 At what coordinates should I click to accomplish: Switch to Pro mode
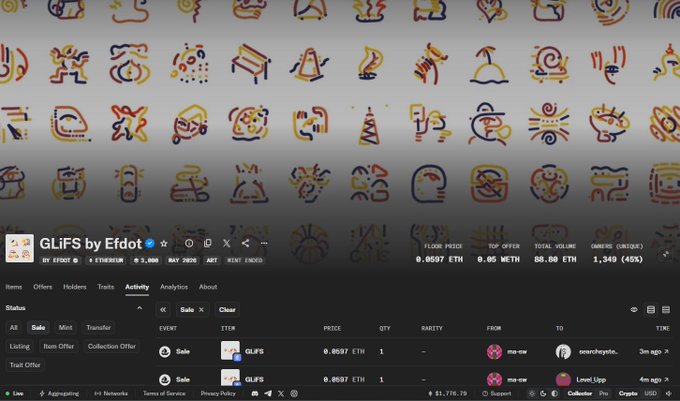point(604,394)
